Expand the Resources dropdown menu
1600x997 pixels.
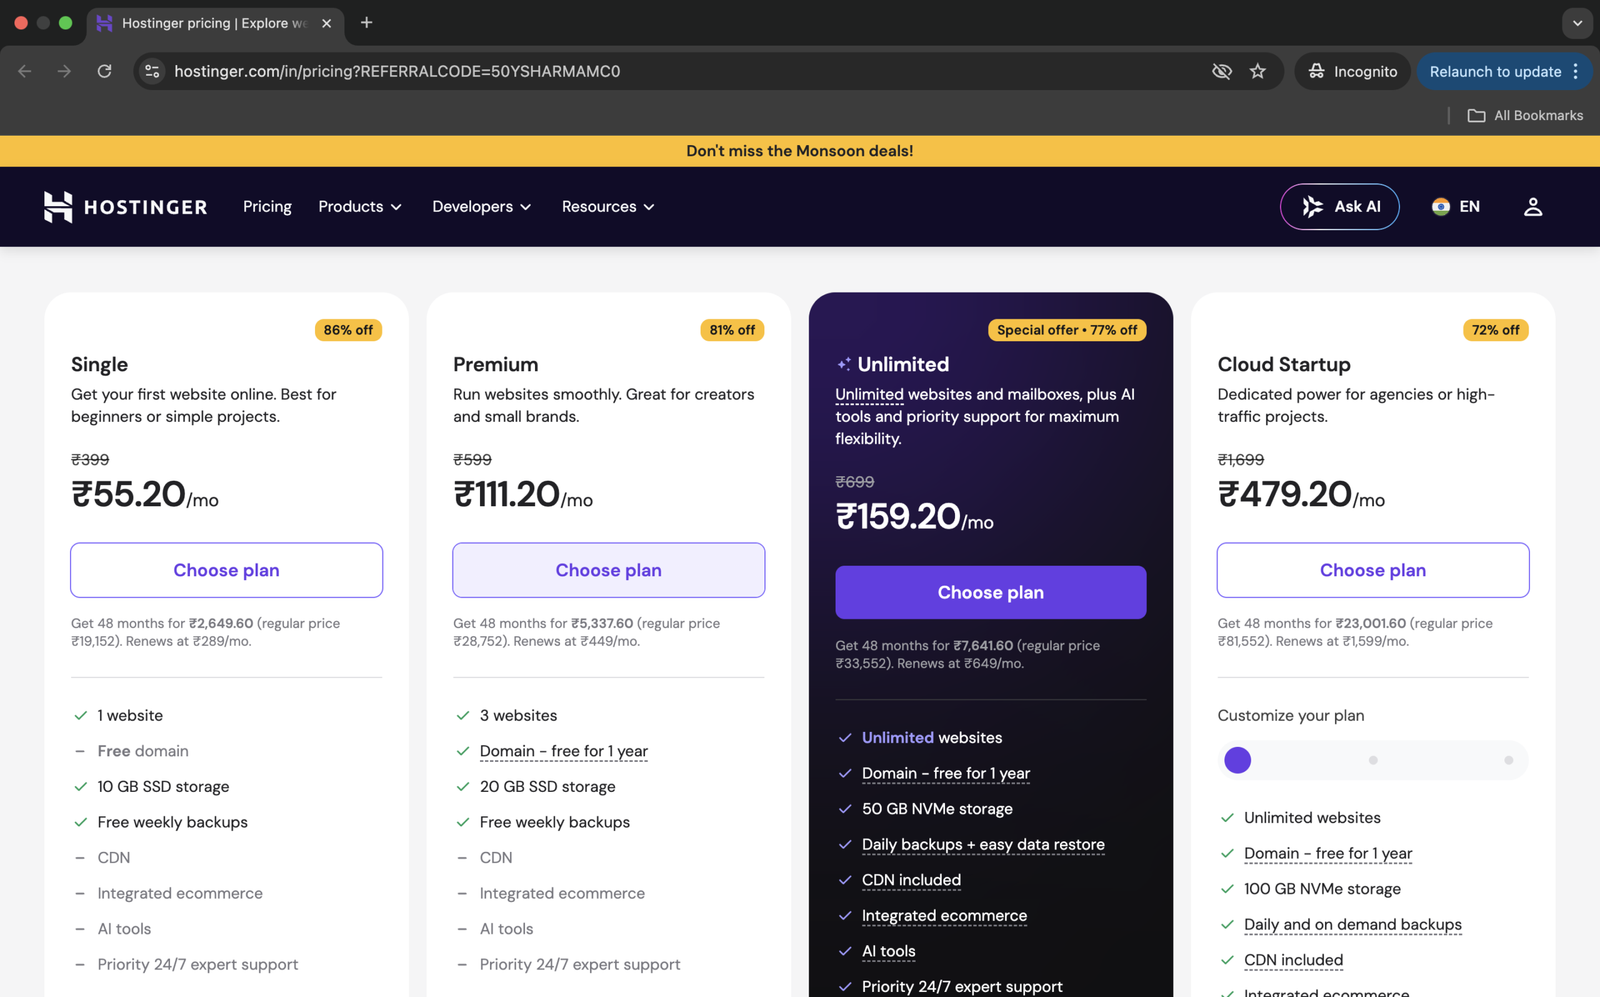pyautogui.click(x=608, y=207)
